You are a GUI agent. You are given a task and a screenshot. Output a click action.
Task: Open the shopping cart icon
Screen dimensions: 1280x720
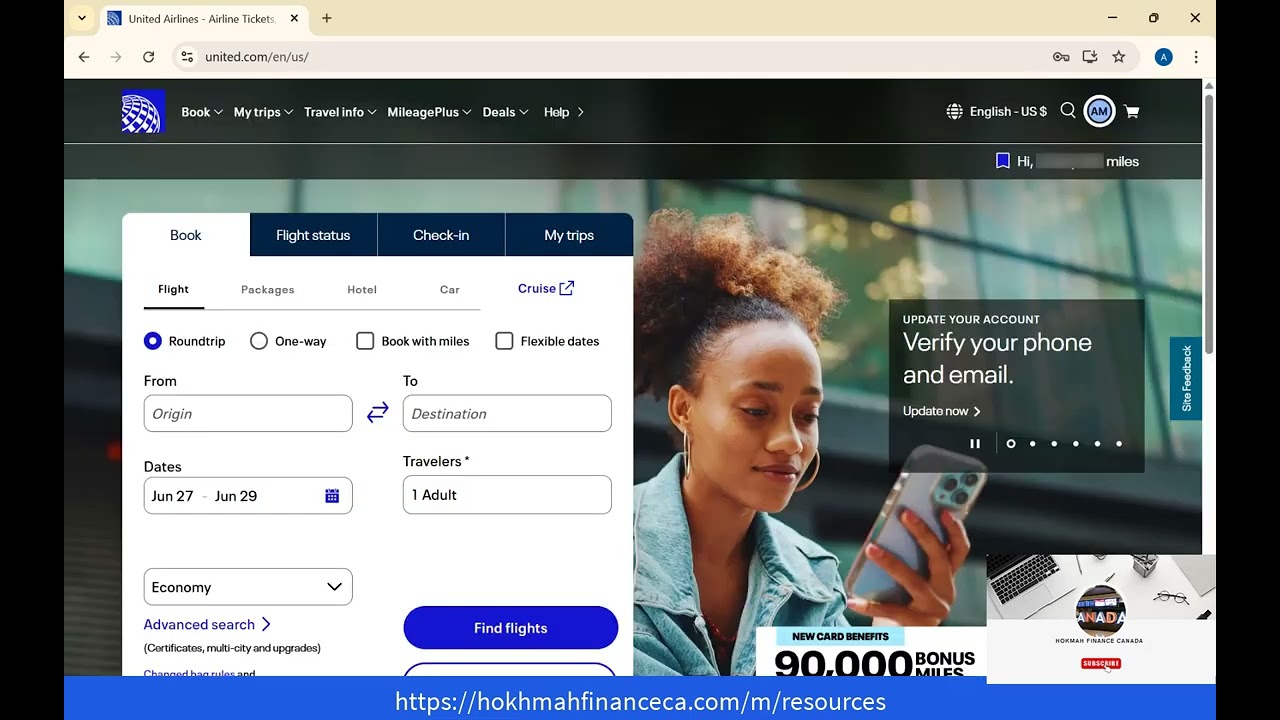1132,112
